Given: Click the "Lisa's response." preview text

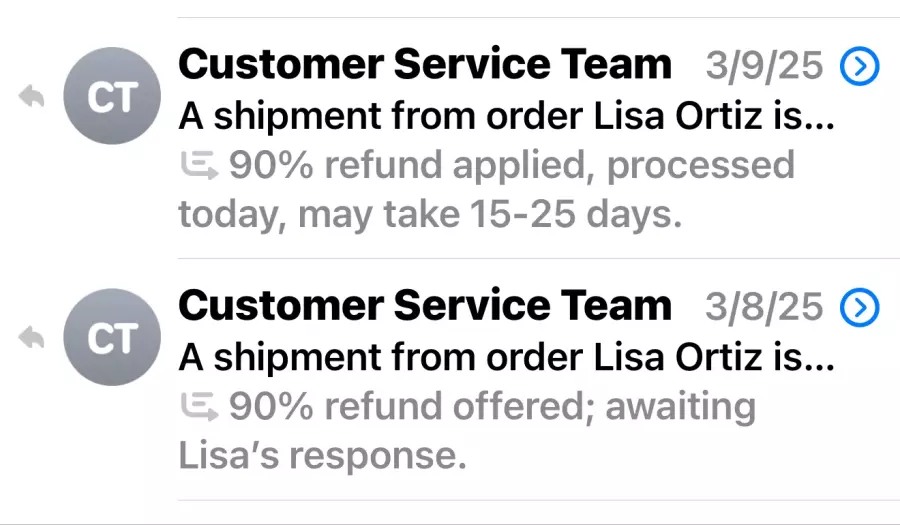Looking at the screenshot, I should [x=322, y=455].
